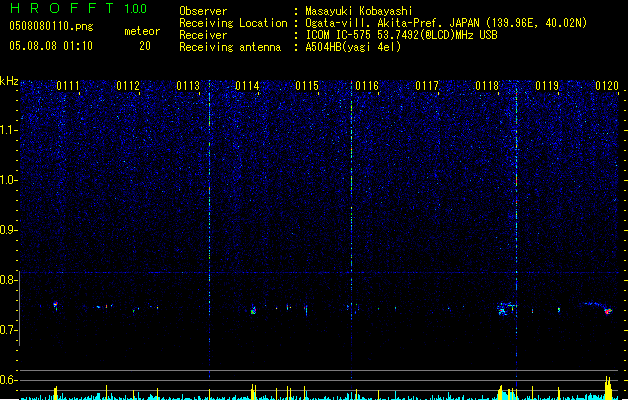Click the 0114 time marker
Viewport: 629px width, 400px height.
coord(248,86)
